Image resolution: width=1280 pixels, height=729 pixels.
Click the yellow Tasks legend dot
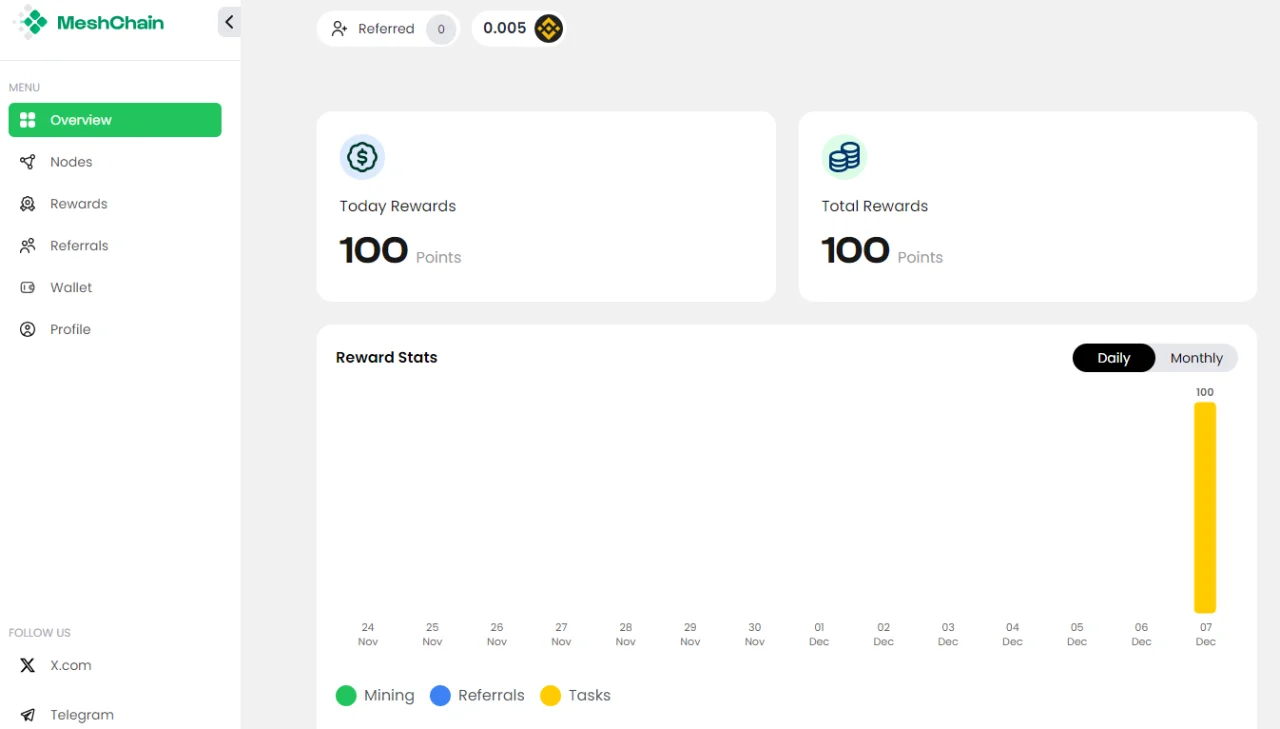[550, 696]
